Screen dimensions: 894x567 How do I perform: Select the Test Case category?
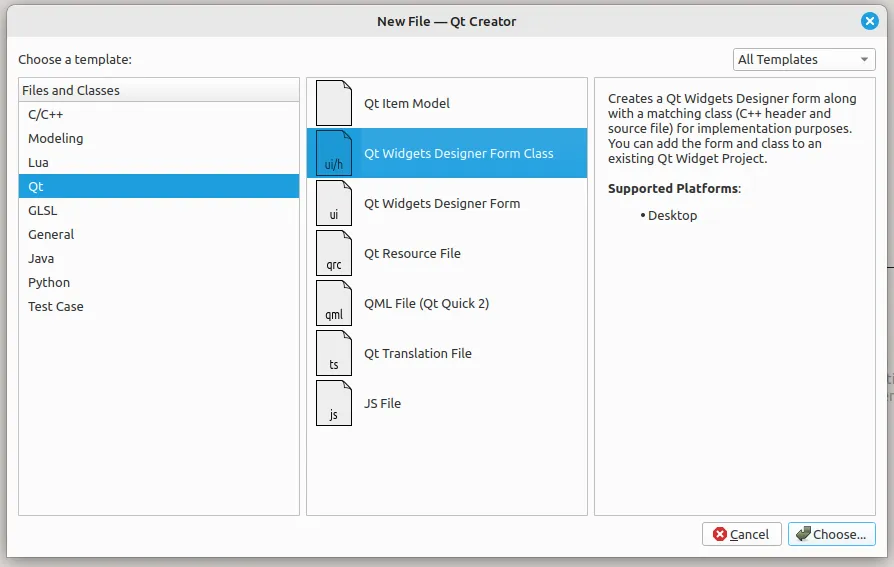click(159, 306)
